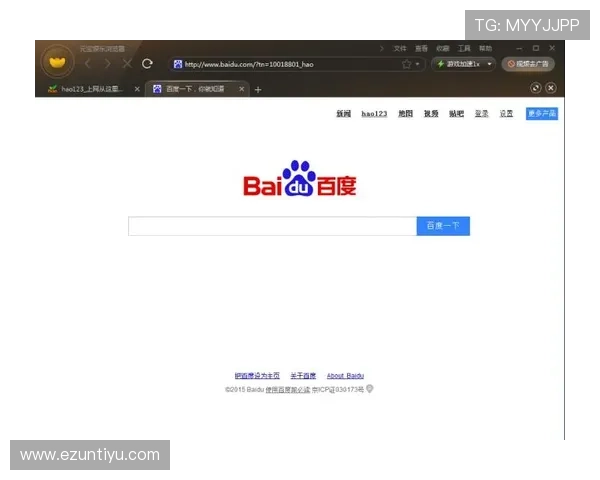Image resolution: width=600 pixels, height=480 pixels.
Task: Click the Baidu logo
Action: point(300,178)
